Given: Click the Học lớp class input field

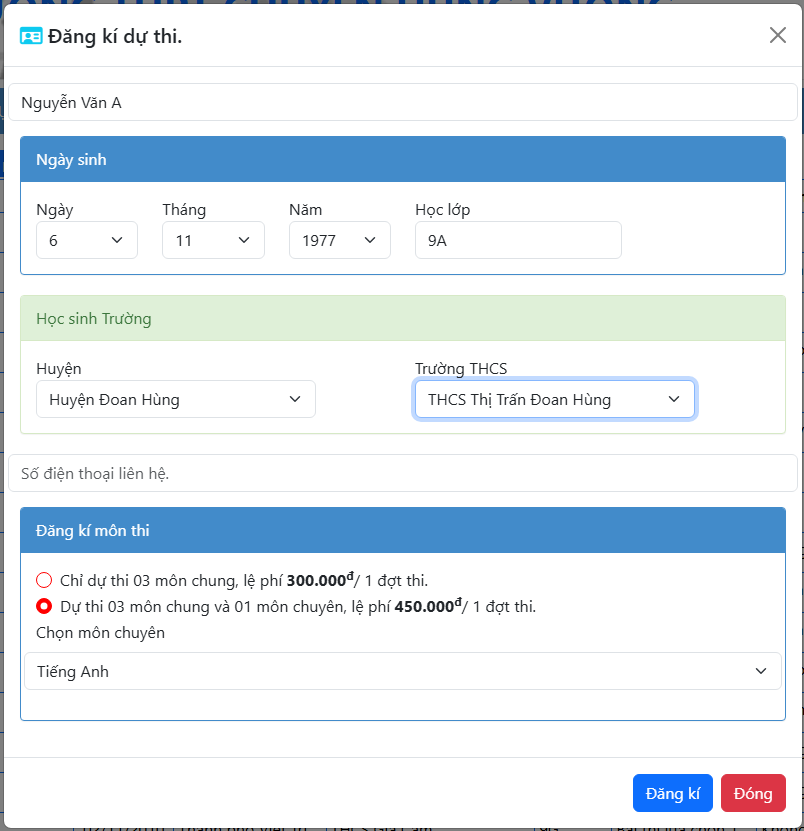Looking at the screenshot, I should (x=518, y=240).
